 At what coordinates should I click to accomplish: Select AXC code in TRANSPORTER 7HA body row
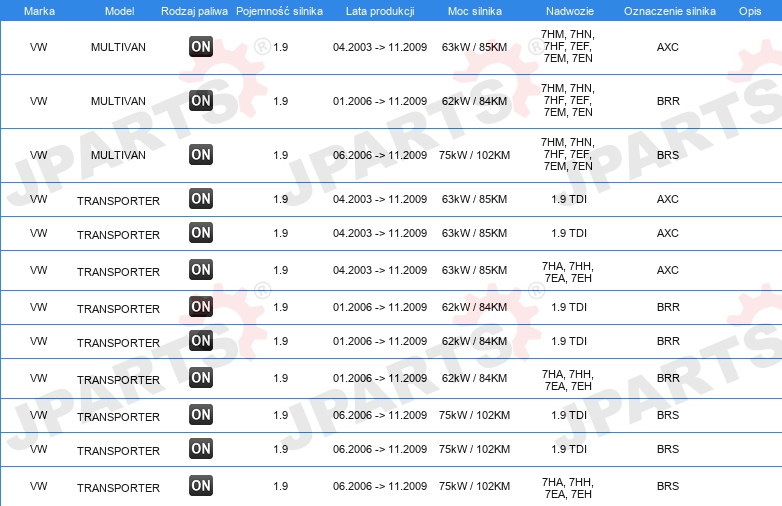(668, 270)
